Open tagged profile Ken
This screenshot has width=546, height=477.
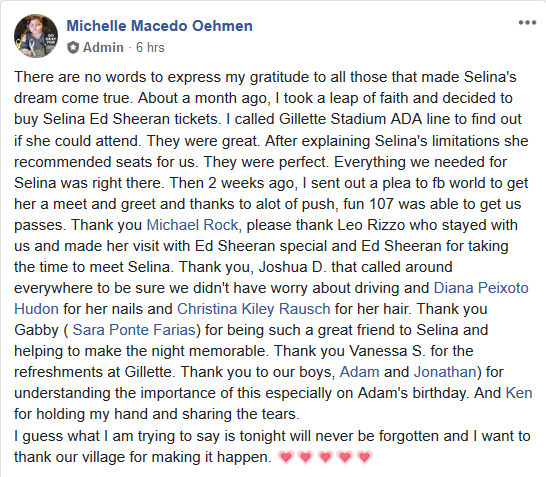(519, 393)
